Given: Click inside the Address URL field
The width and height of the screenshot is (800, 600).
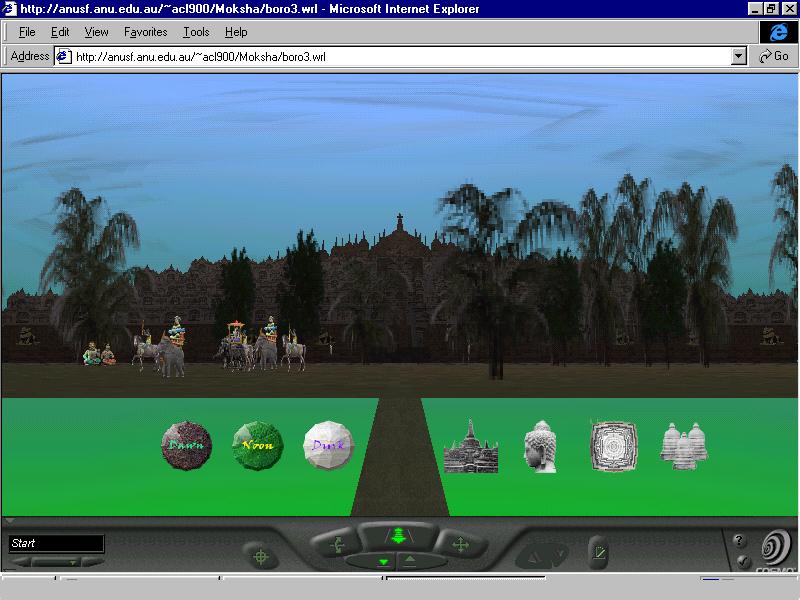Looking at the screenshot, I should 400,57.
